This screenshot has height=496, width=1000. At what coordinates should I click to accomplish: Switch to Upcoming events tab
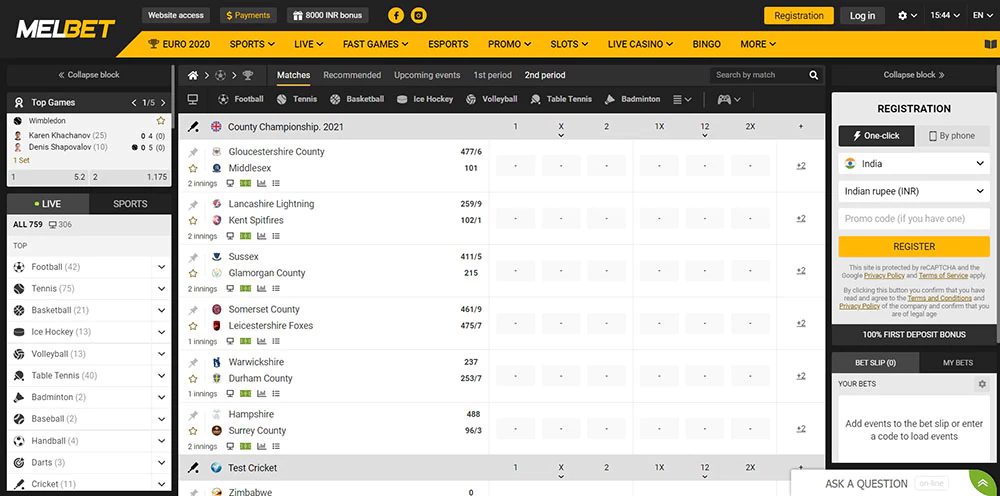(x=427, y=75)
